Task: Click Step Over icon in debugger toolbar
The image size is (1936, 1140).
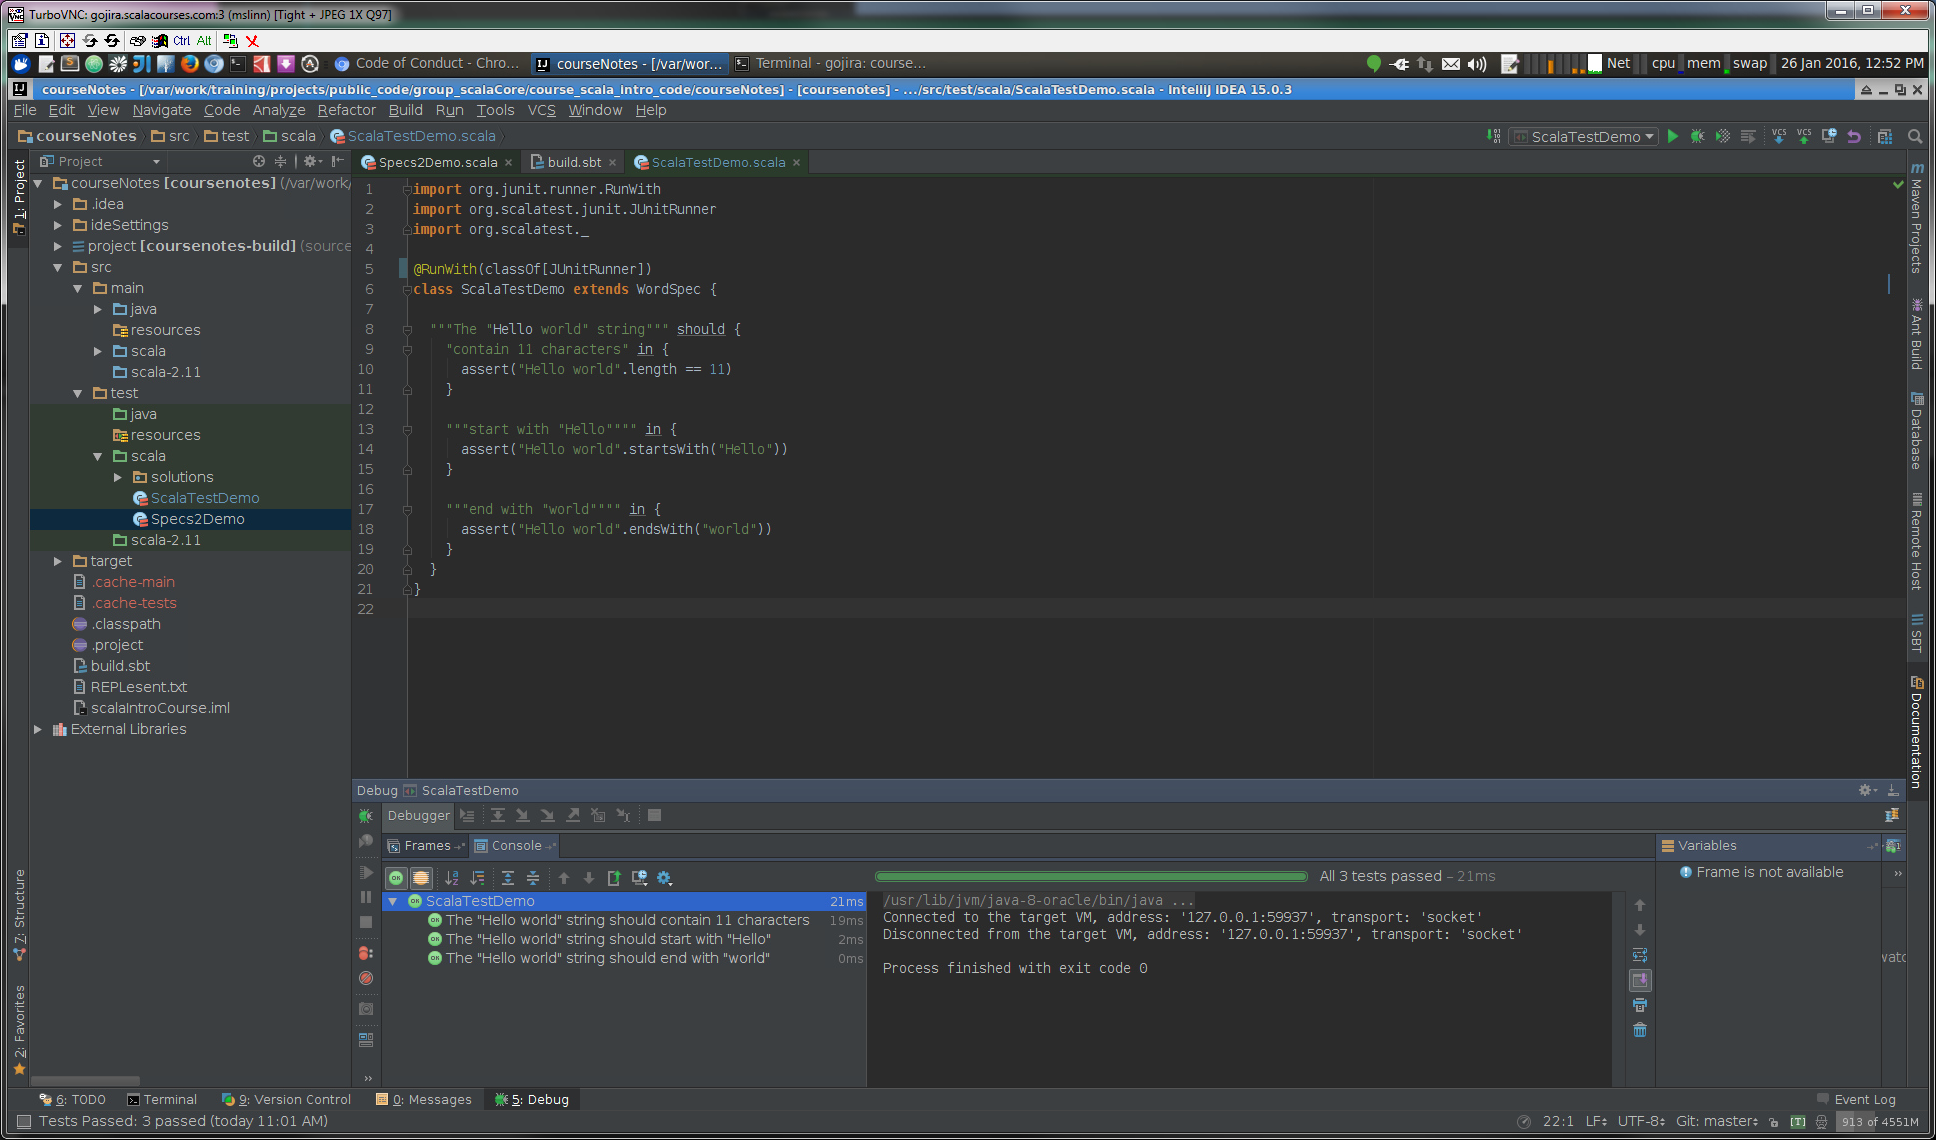Action: (x=497, y=815)
